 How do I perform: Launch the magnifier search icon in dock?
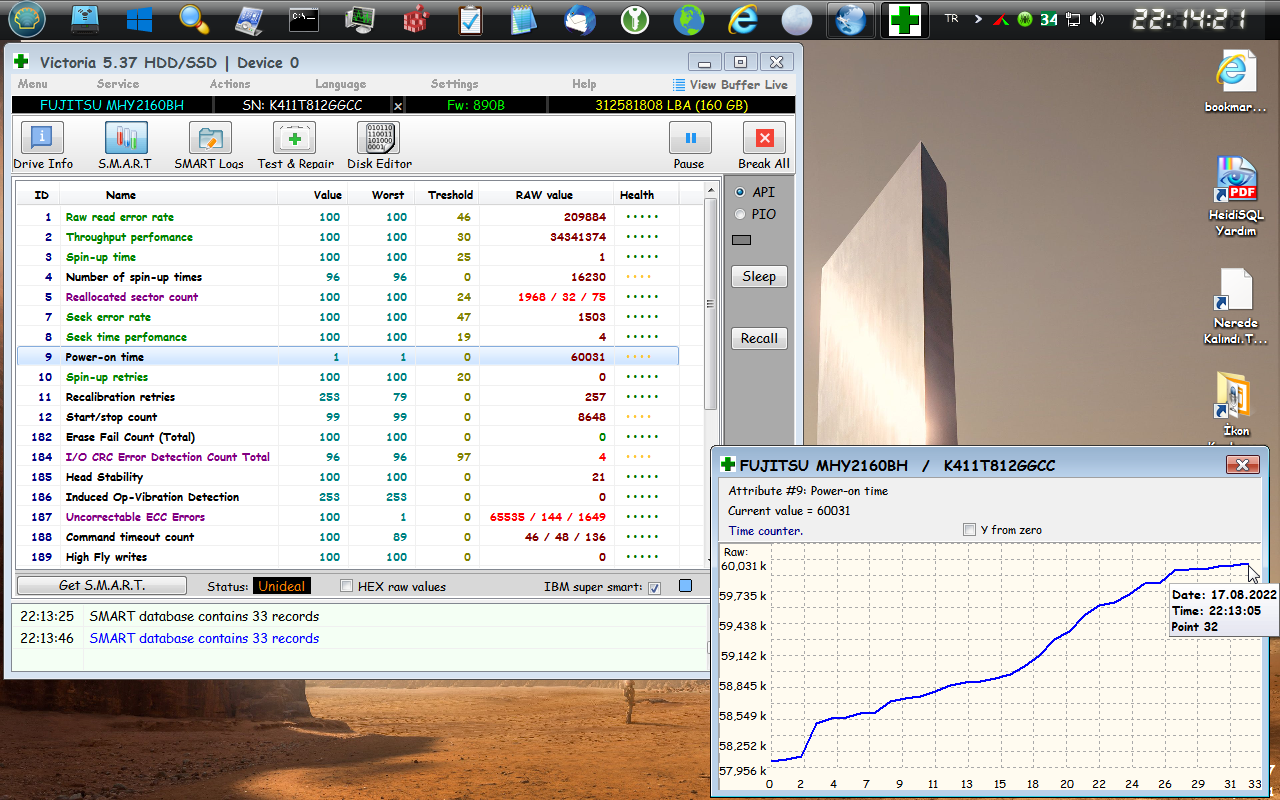click(193, 19)
